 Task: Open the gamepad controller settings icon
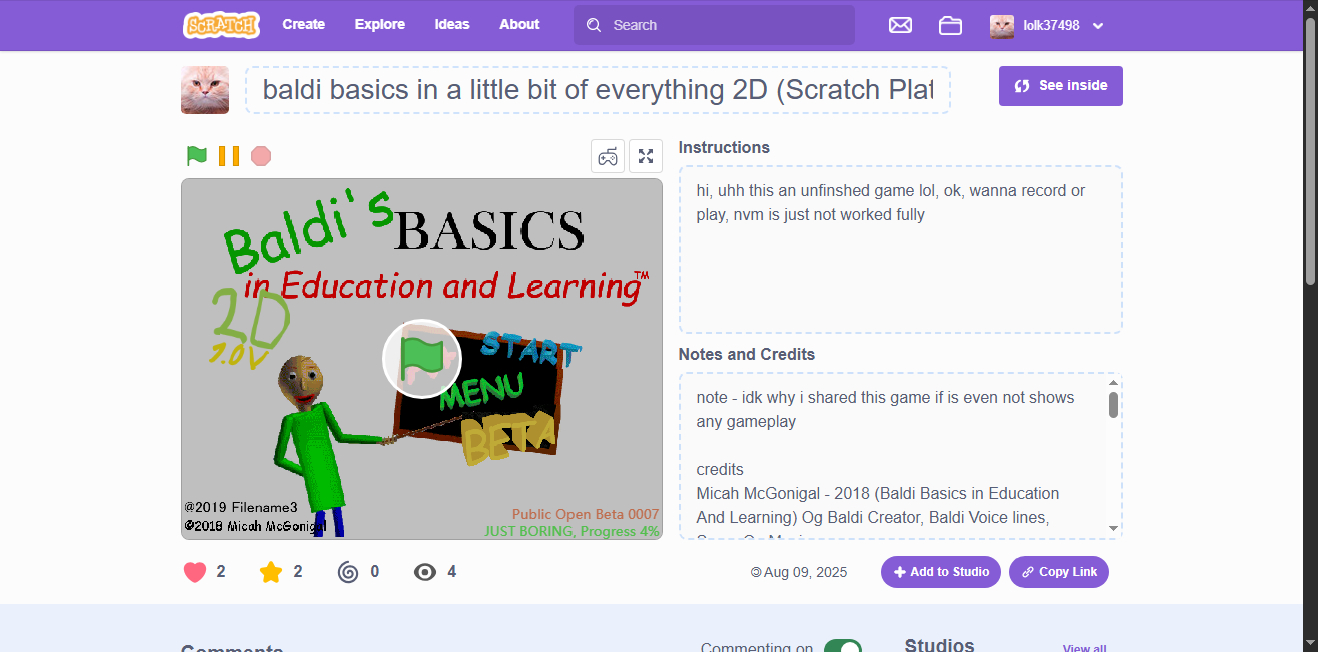tap(608, 156)
